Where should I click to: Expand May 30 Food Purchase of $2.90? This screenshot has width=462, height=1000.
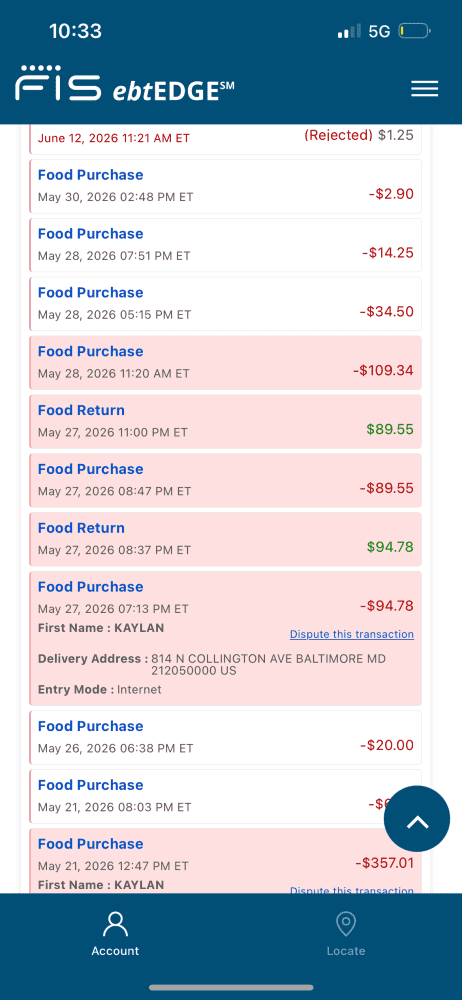225,186
